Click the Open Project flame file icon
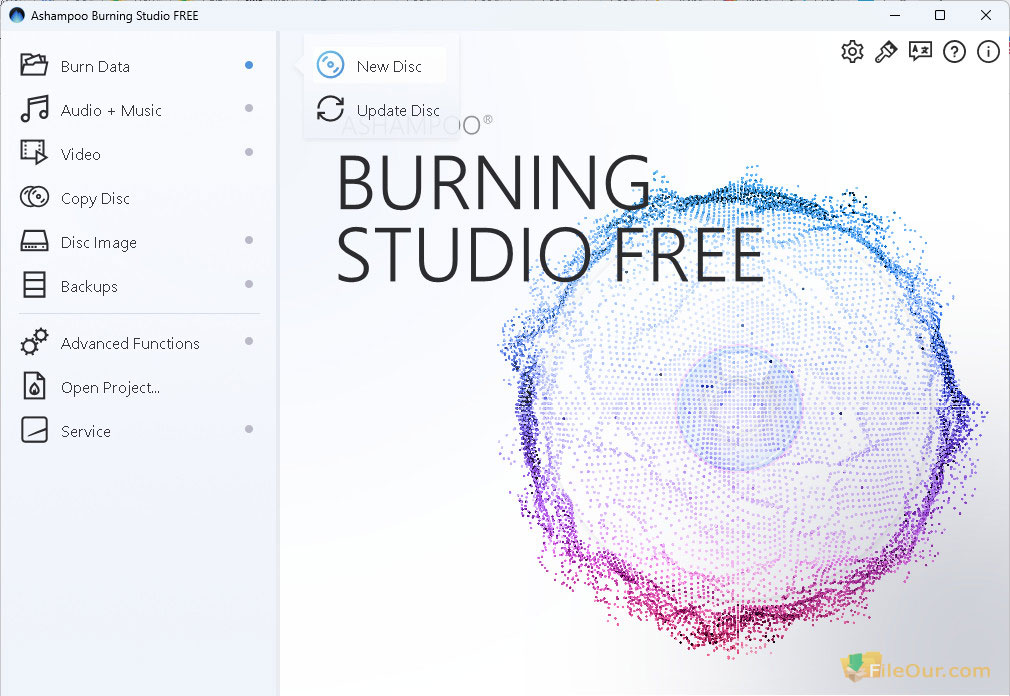The image size is (1010, 696). [34, 386]
